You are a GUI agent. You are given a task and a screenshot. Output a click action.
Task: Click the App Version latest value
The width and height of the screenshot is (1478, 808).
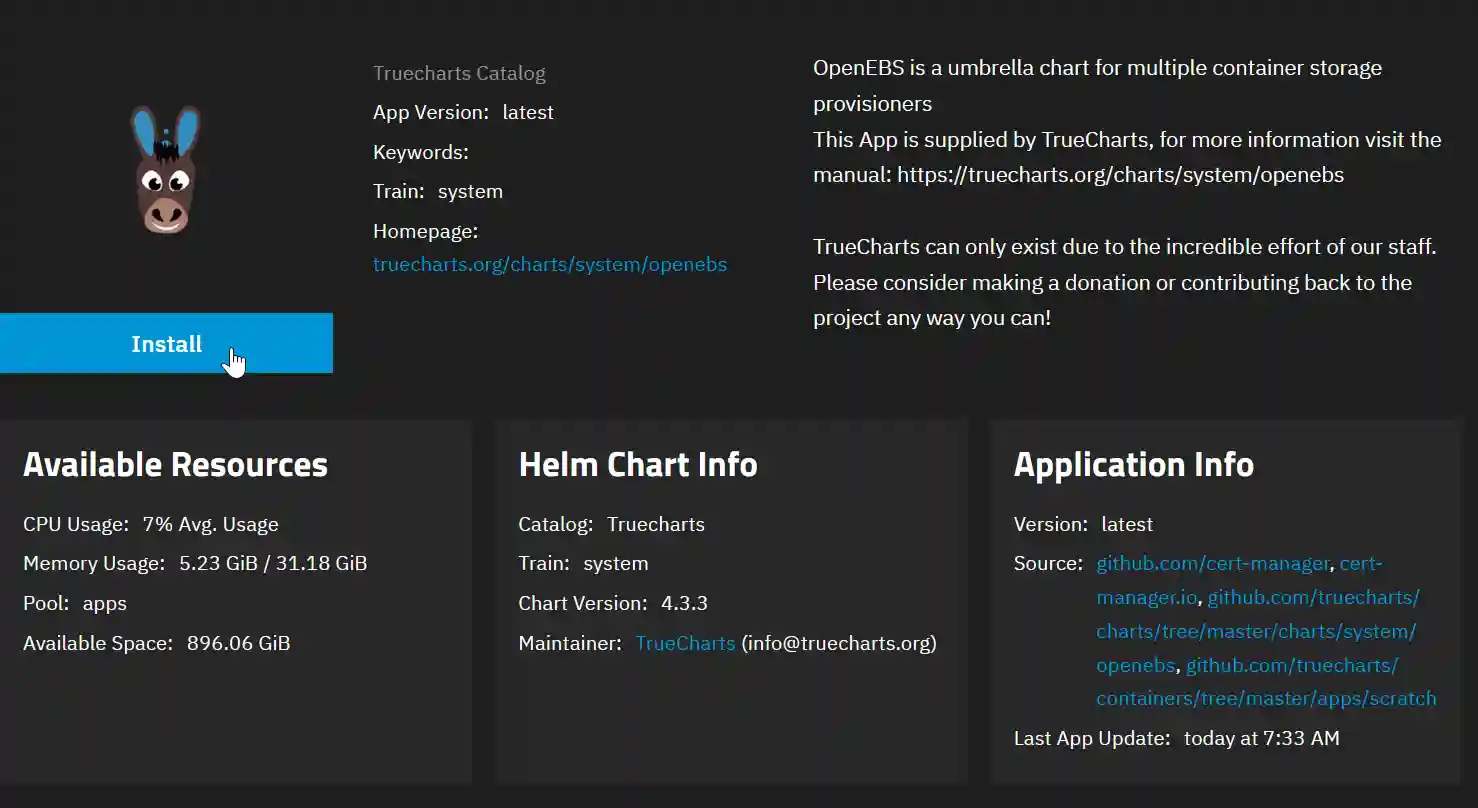pos(528,112)
